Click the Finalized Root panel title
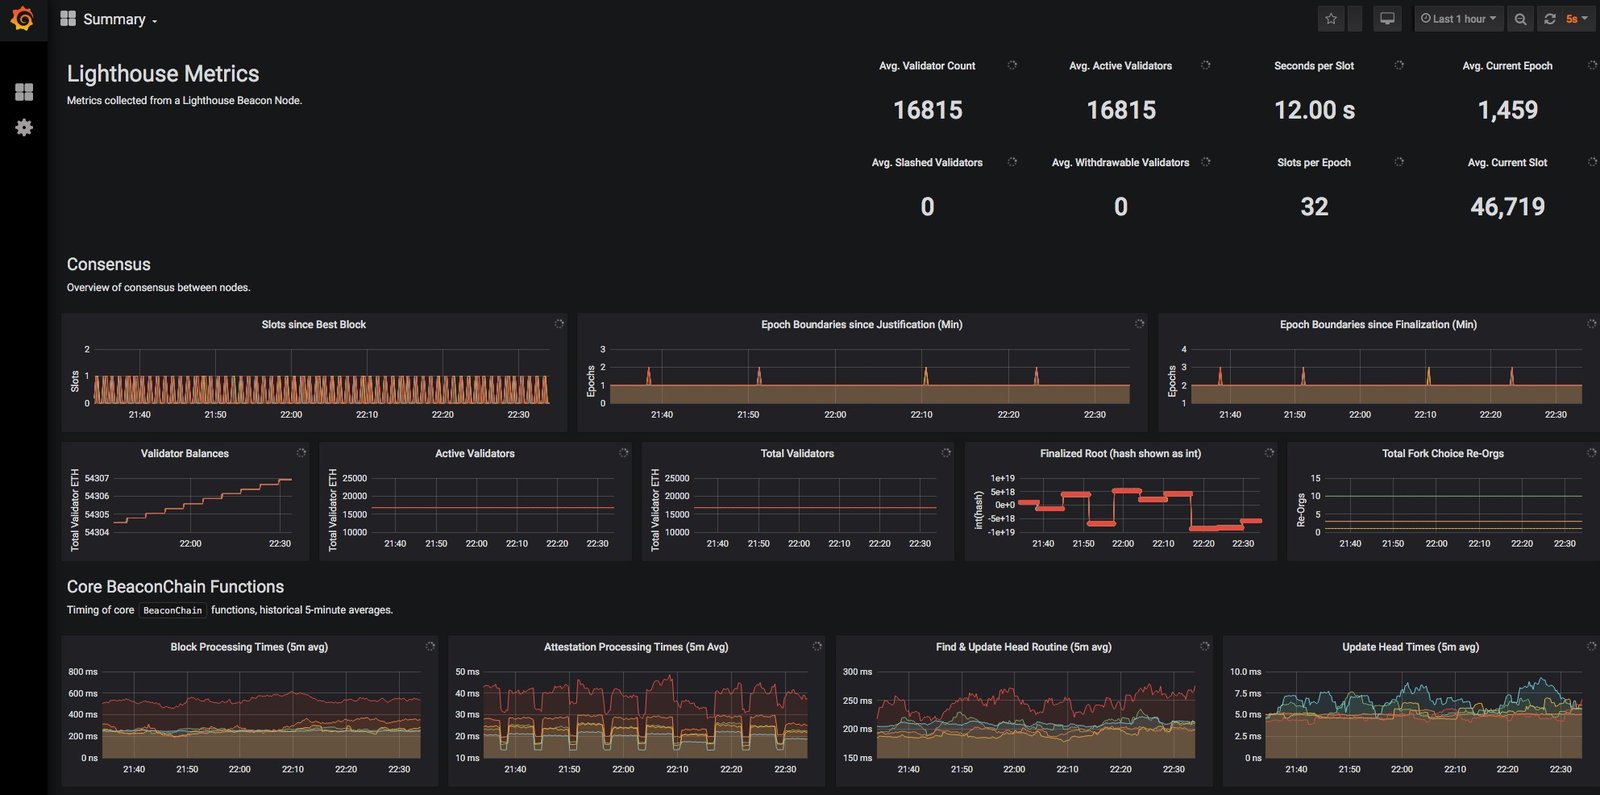Screen dimensions: 1600x795 point(1120,454)
